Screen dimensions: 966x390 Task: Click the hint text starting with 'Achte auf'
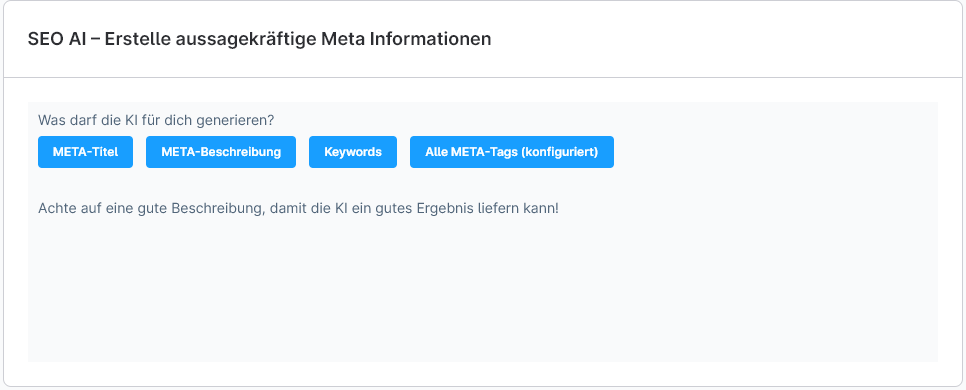(x=298, y=208)
